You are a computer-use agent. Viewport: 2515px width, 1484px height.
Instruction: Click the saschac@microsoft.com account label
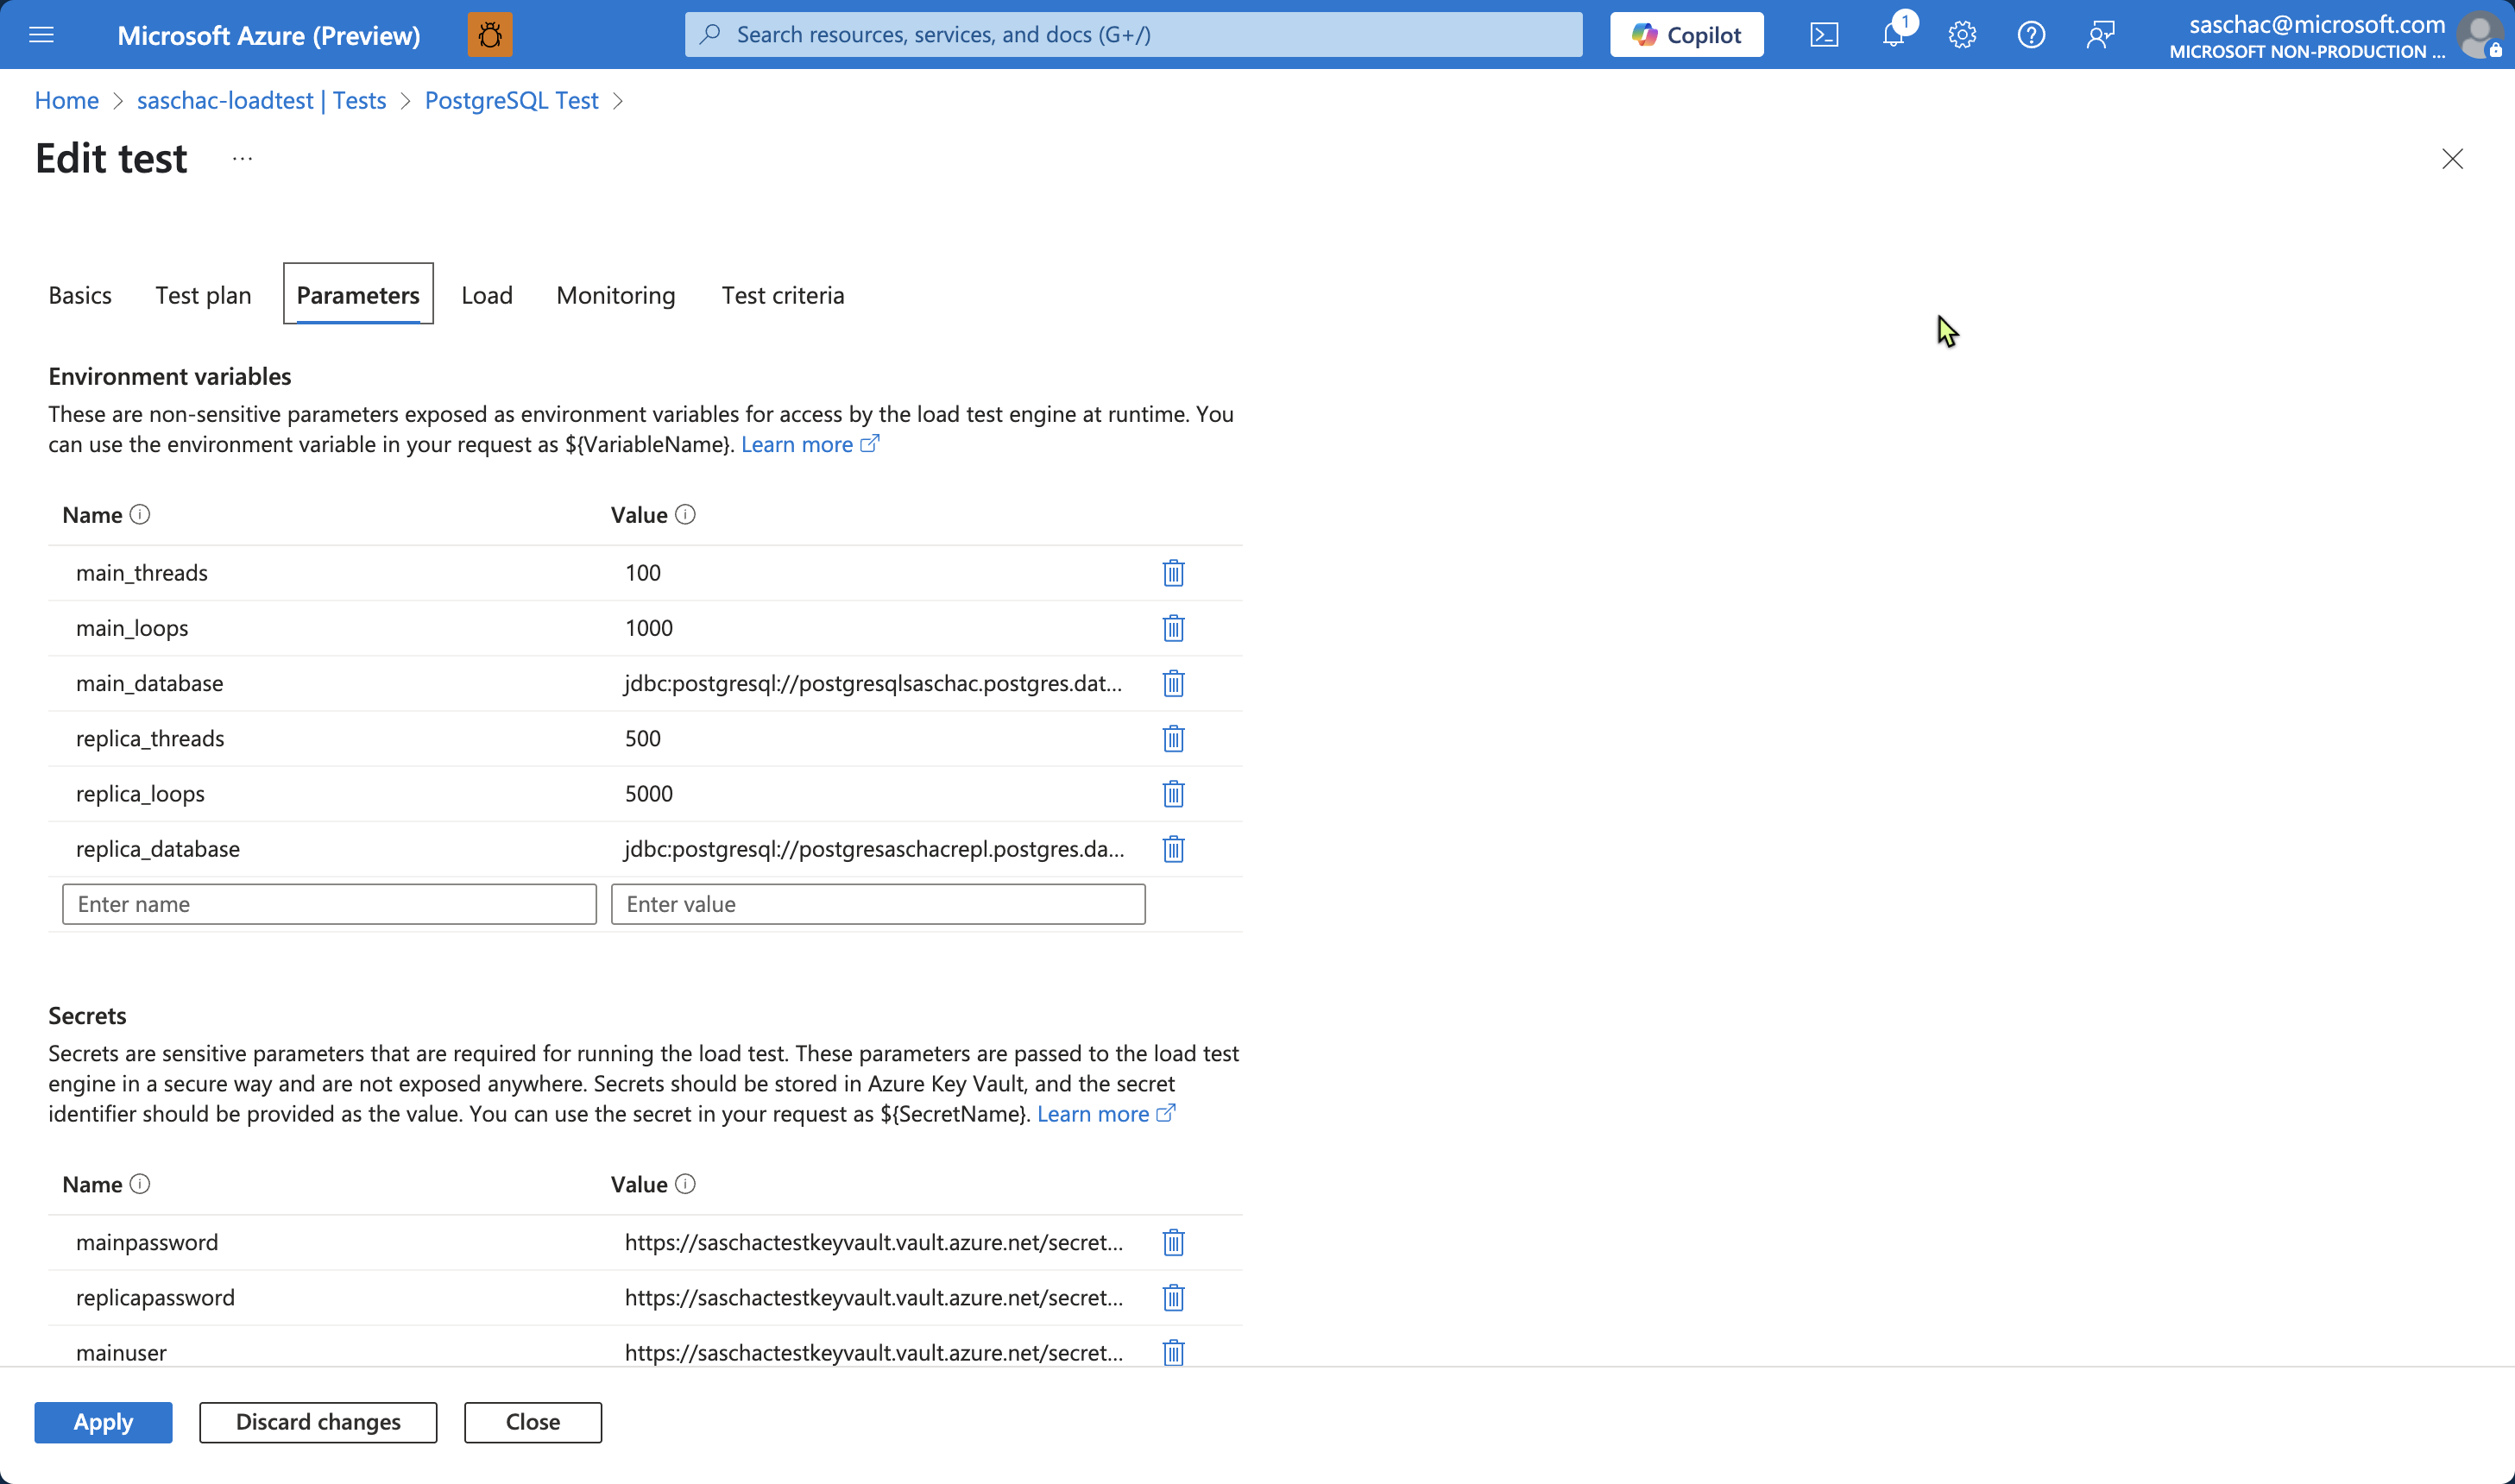tap(2316, 24)
